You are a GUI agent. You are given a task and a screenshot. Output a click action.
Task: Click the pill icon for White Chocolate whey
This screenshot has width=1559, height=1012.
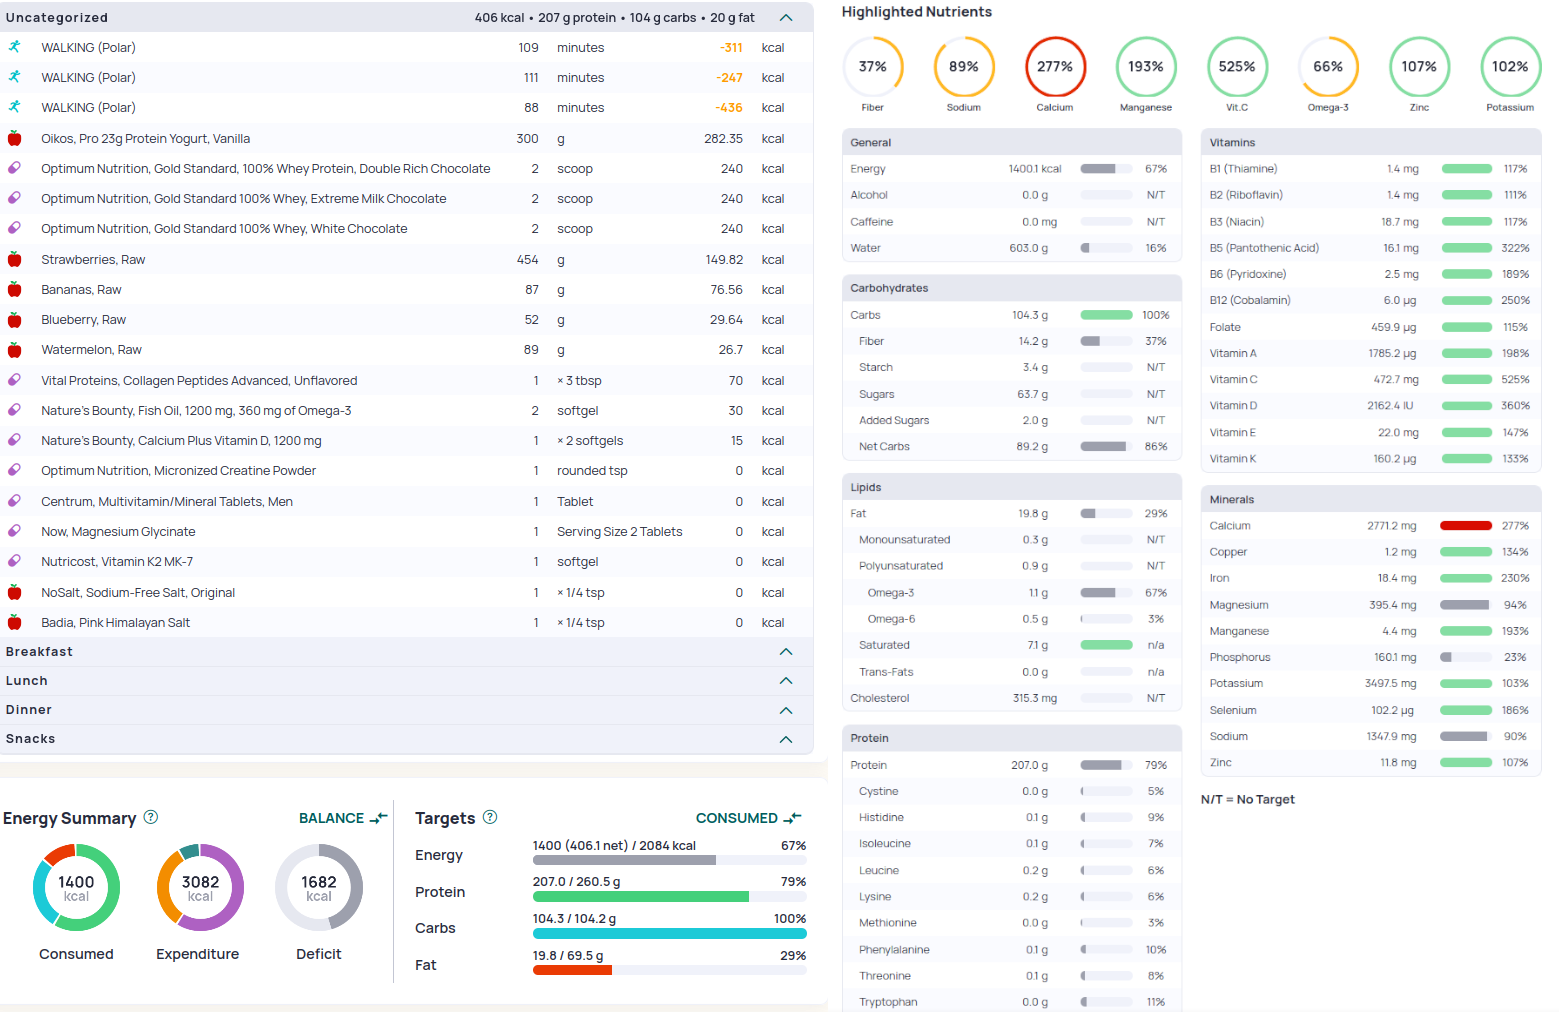pyautogui.click(x=14, y=228)
